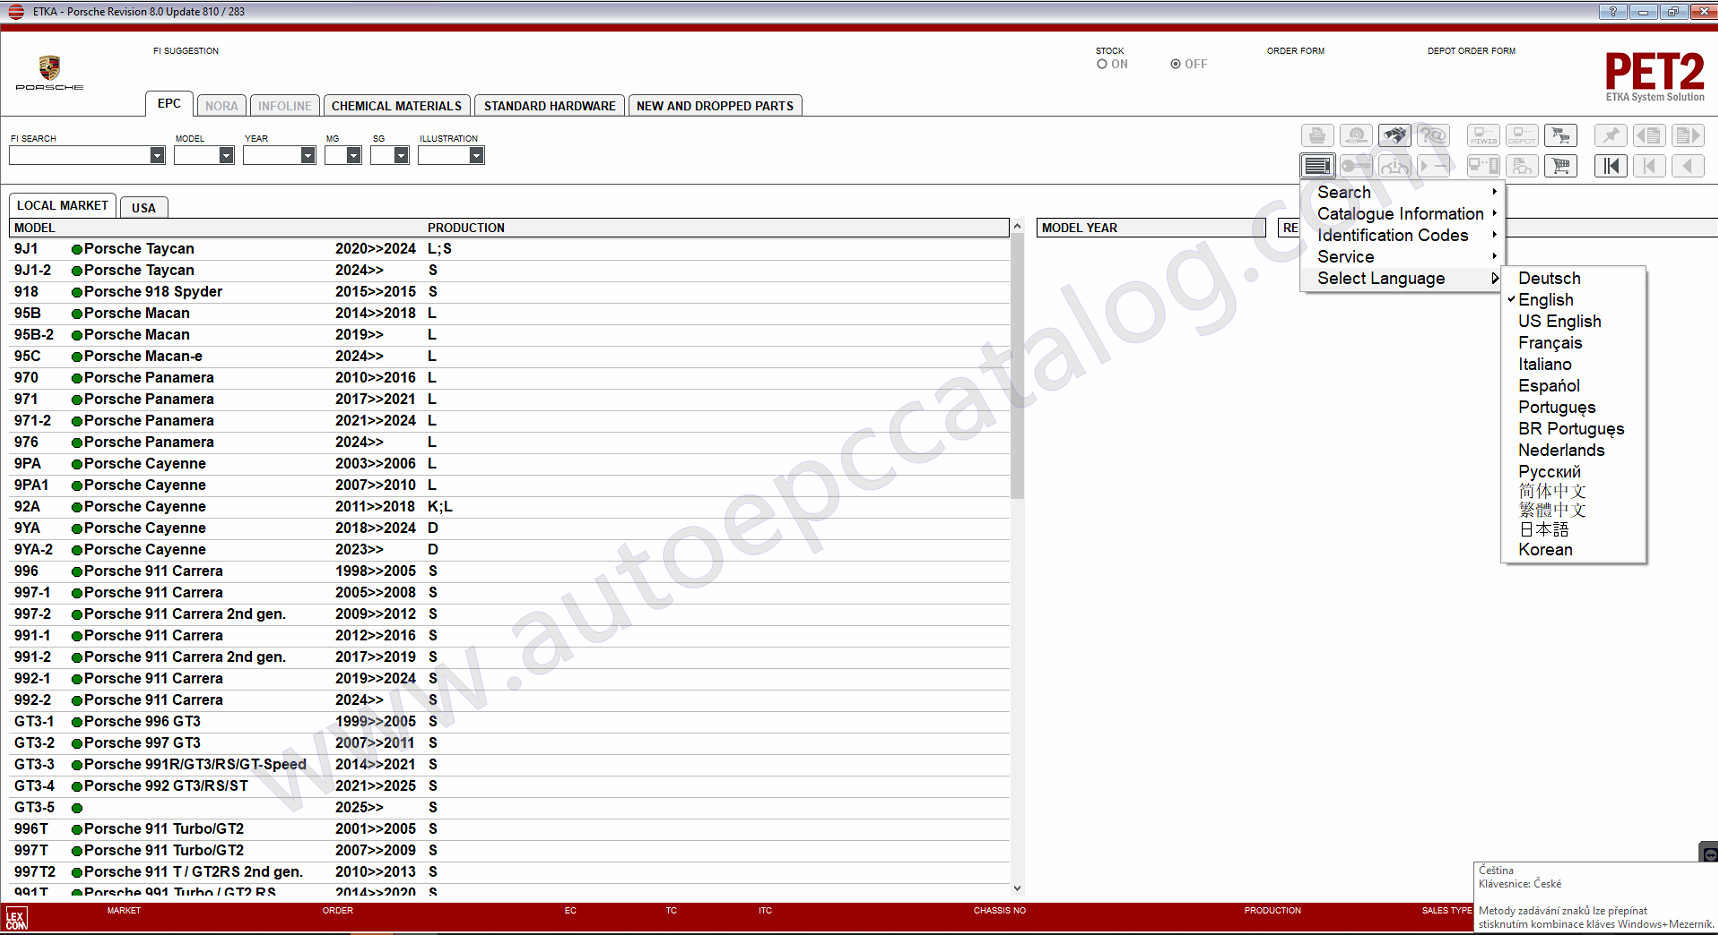Open the CHEMICAL MATERIALS tab
The image size is (1718, 935).
[396, 106]
